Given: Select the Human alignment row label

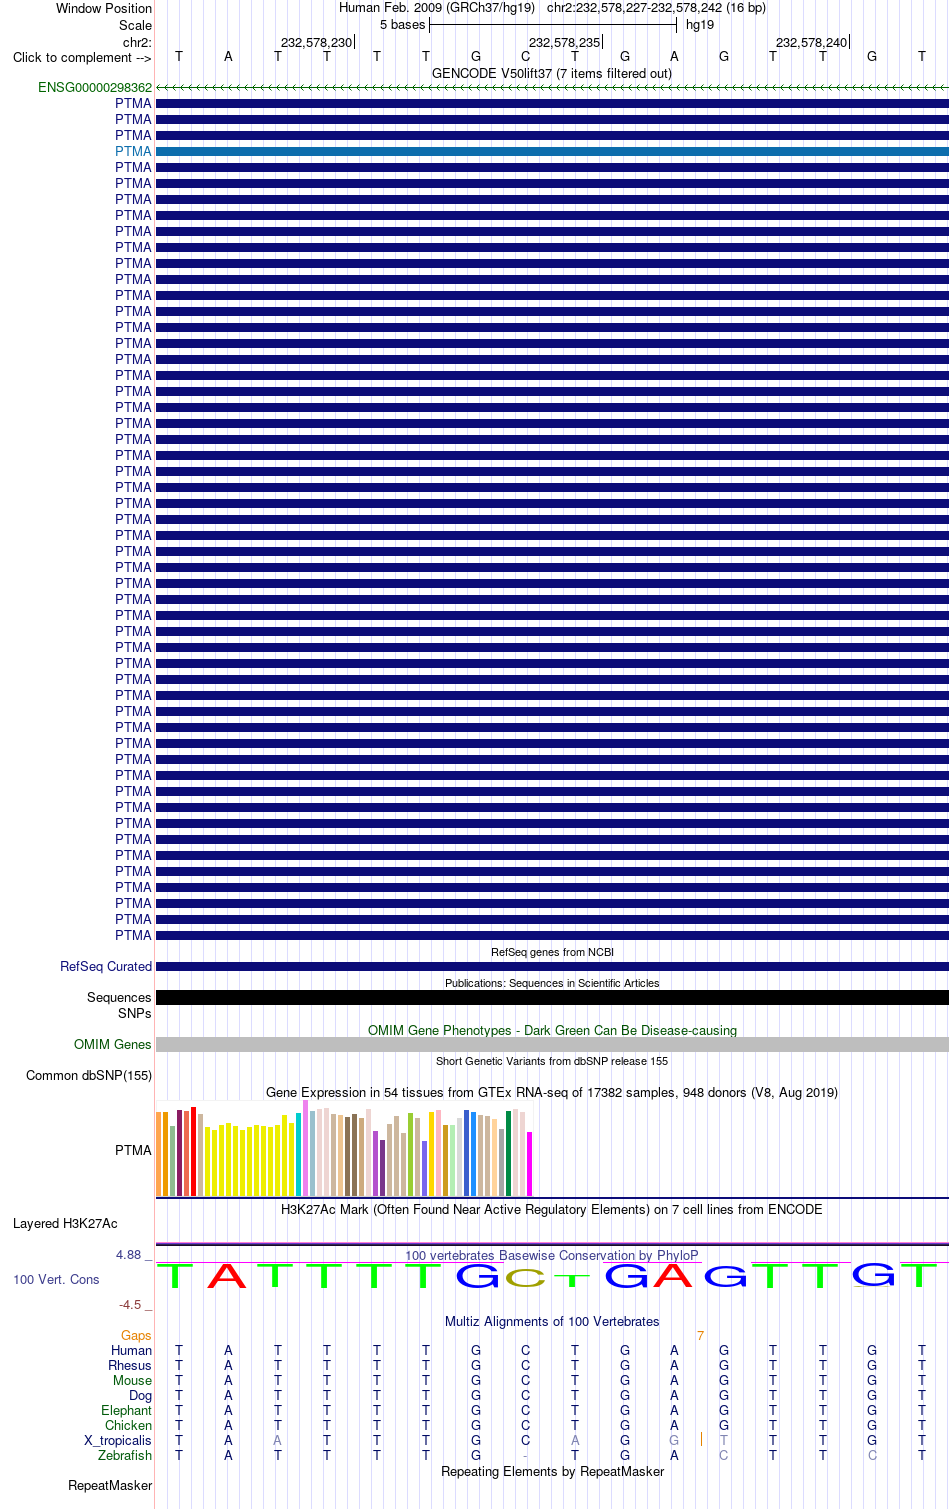Looking at the screenshot, I should pos(131,1350).
